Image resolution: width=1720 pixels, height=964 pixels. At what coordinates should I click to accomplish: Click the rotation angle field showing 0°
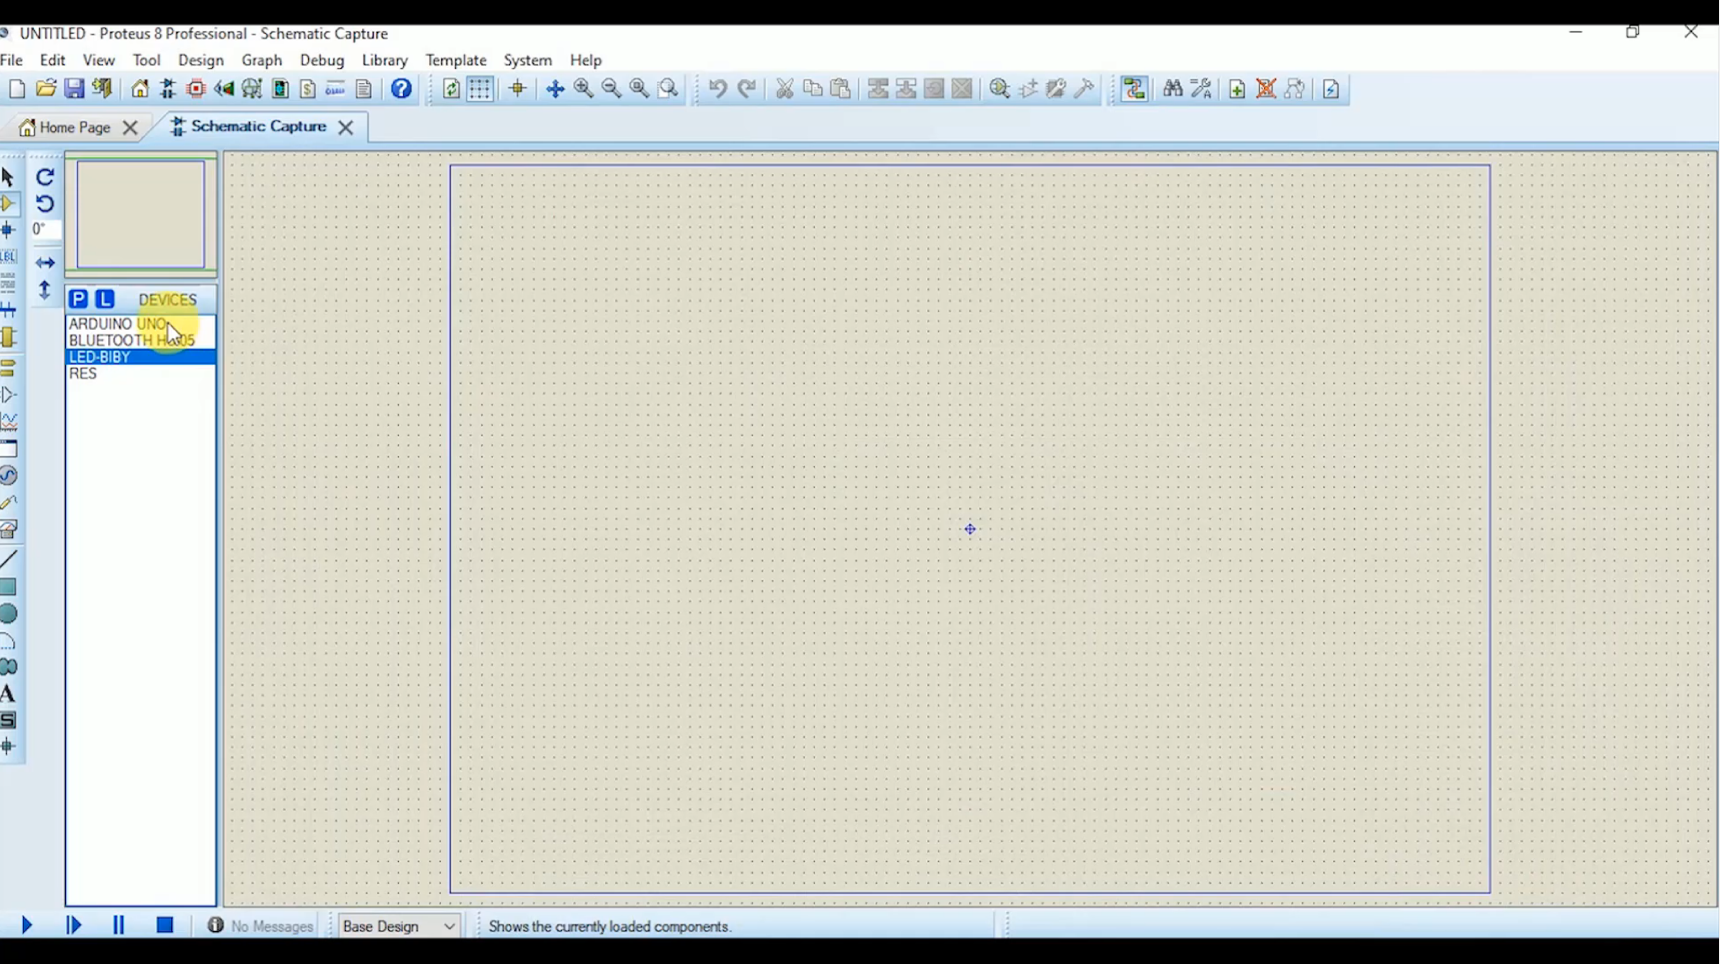(45, 230)
